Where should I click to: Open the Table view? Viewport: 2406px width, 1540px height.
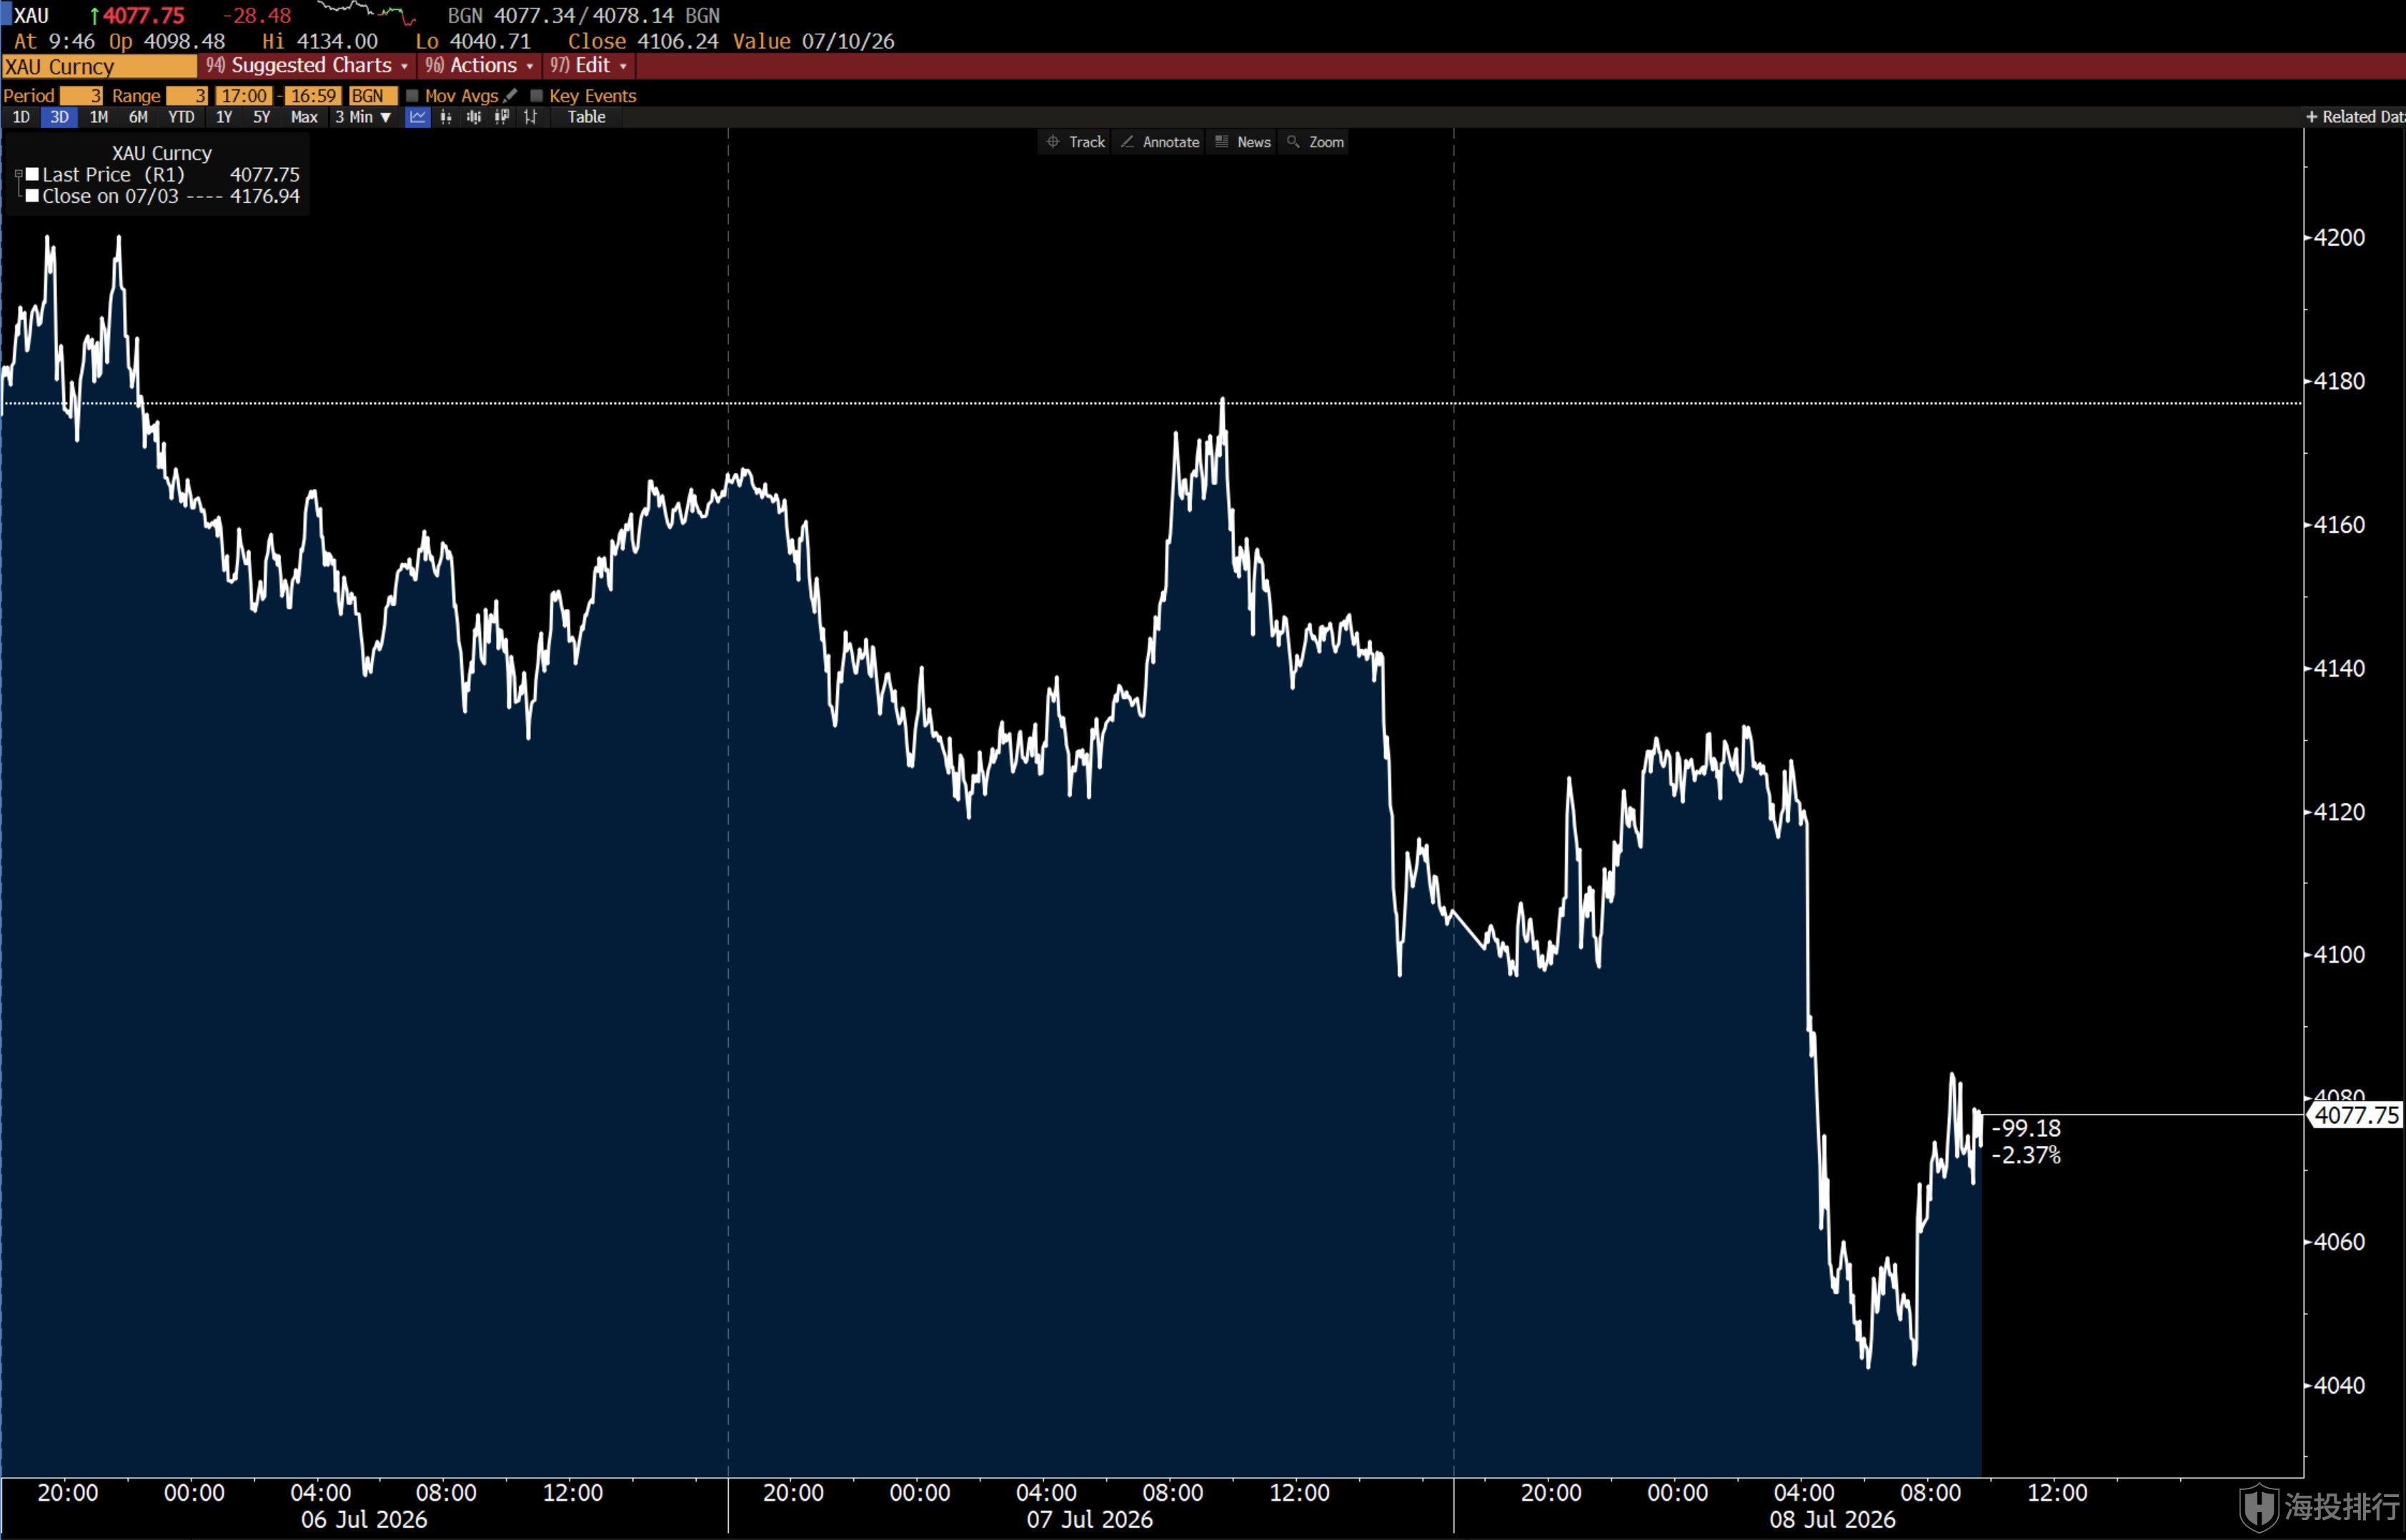pos(587,117)
